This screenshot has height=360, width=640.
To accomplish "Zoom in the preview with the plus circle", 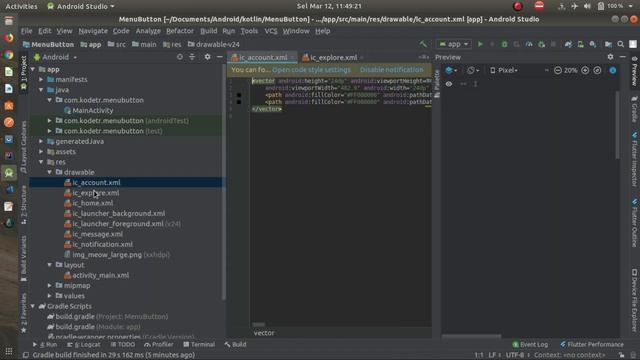I will pos(585,70).
